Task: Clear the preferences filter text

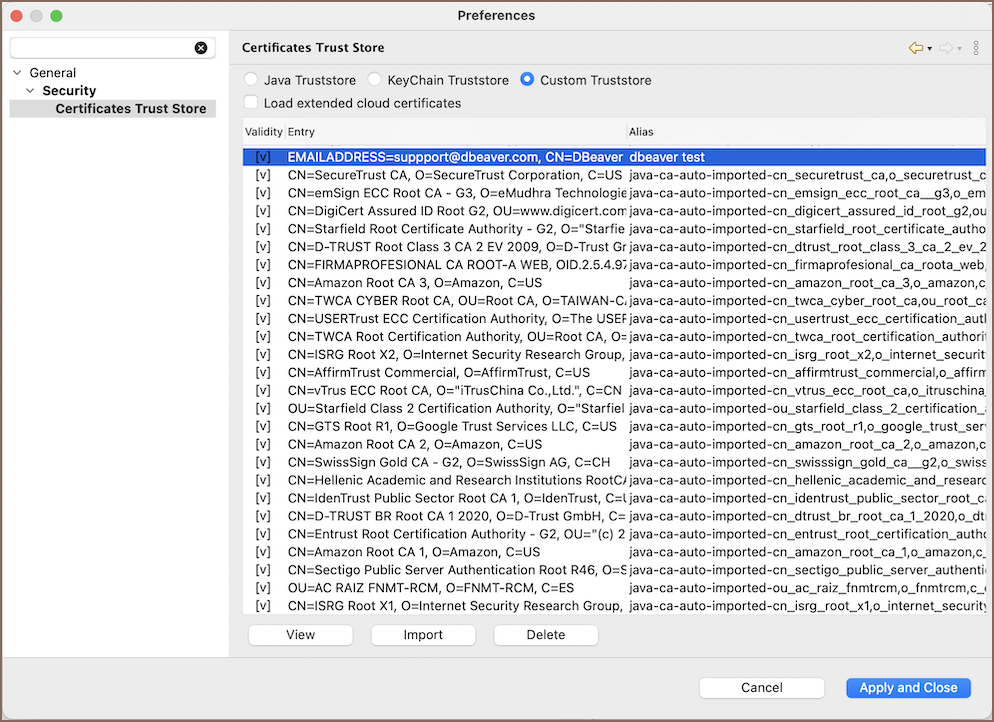Action: coord(201,48)
